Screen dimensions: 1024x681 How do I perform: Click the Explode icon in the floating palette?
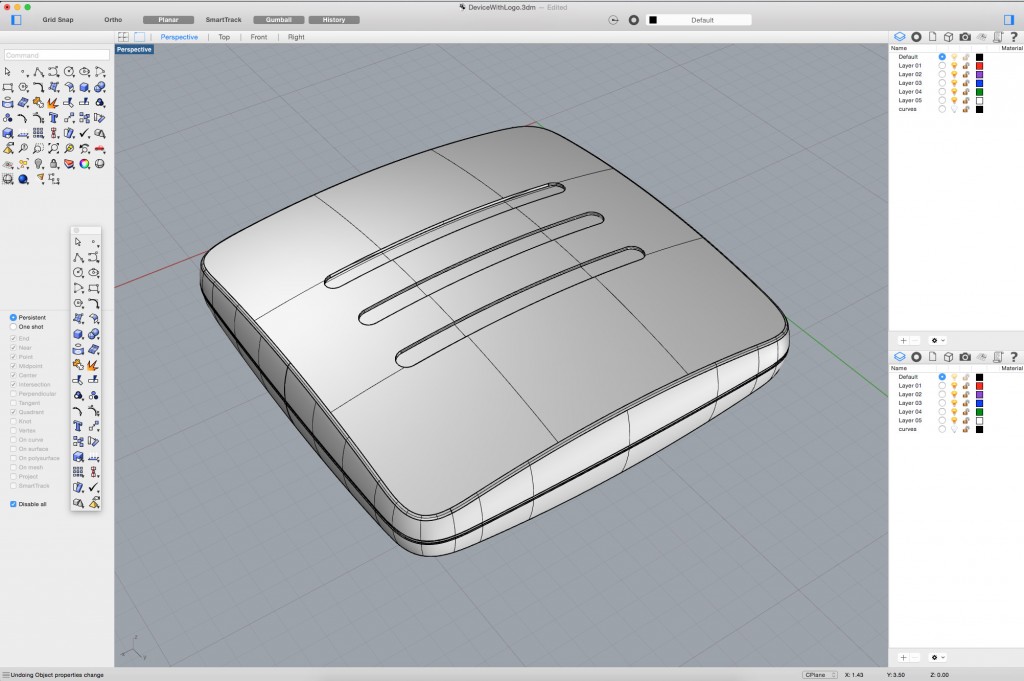(93, 365)
